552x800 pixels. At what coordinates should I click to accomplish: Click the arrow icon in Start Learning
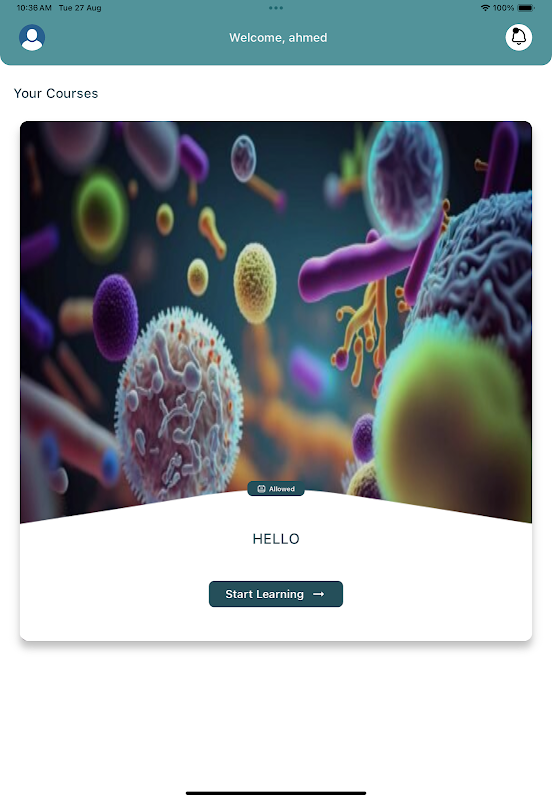point(319,594)
